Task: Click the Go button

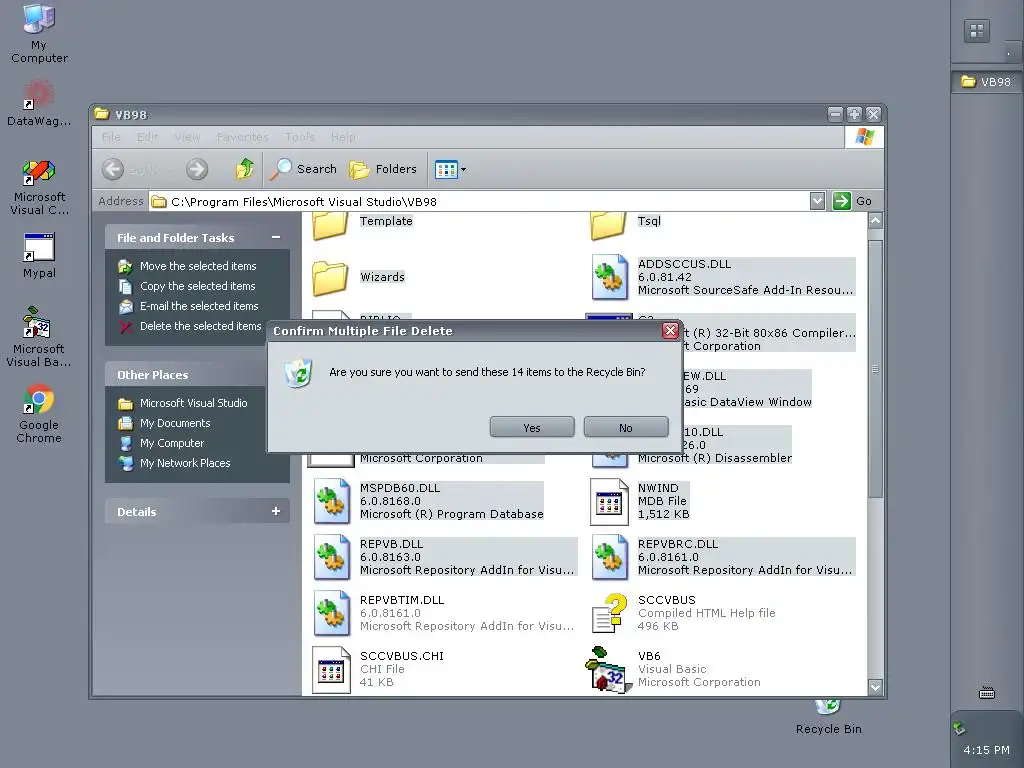Action: click(x=852, y=201)
